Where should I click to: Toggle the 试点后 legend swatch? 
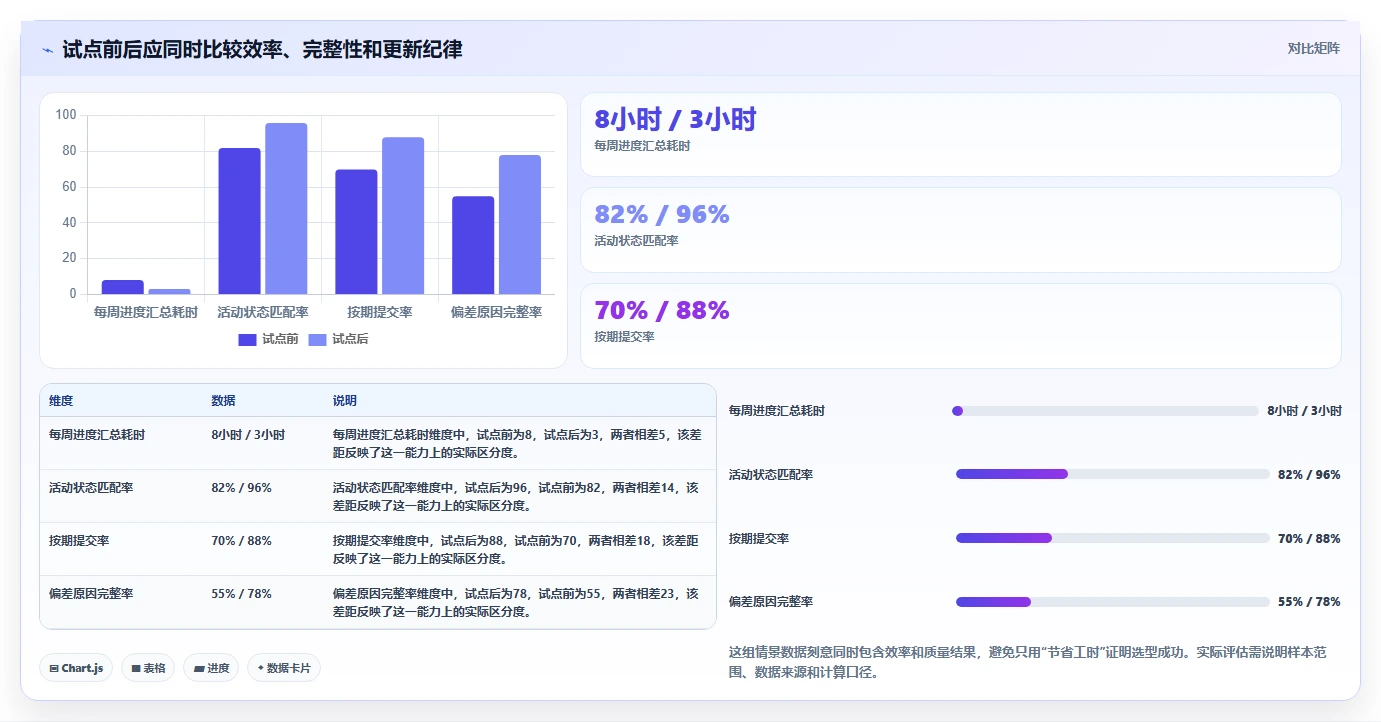click(x=318, y=340)
